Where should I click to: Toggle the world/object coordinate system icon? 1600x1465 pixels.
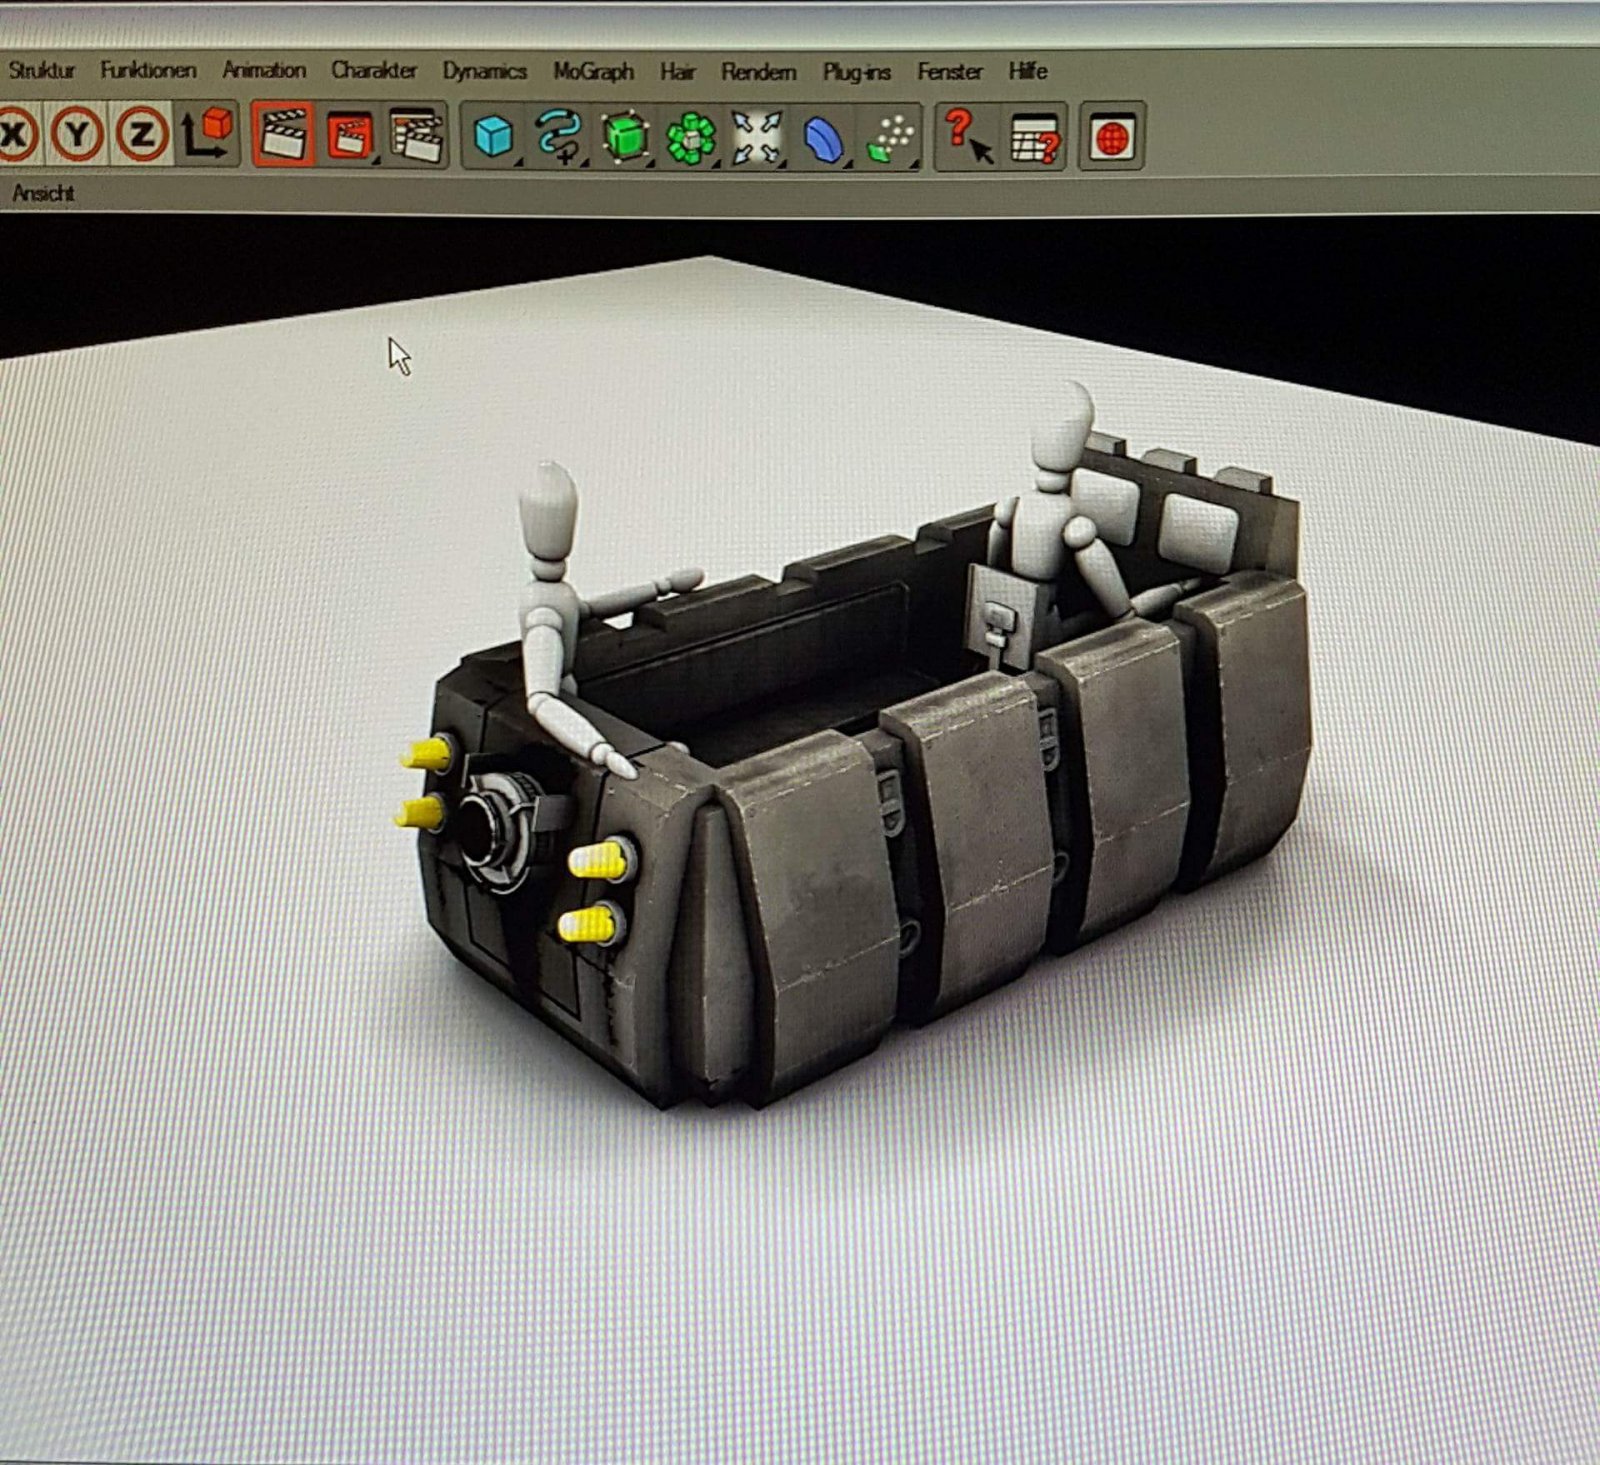pyautogui.click(x=206, y=134)
